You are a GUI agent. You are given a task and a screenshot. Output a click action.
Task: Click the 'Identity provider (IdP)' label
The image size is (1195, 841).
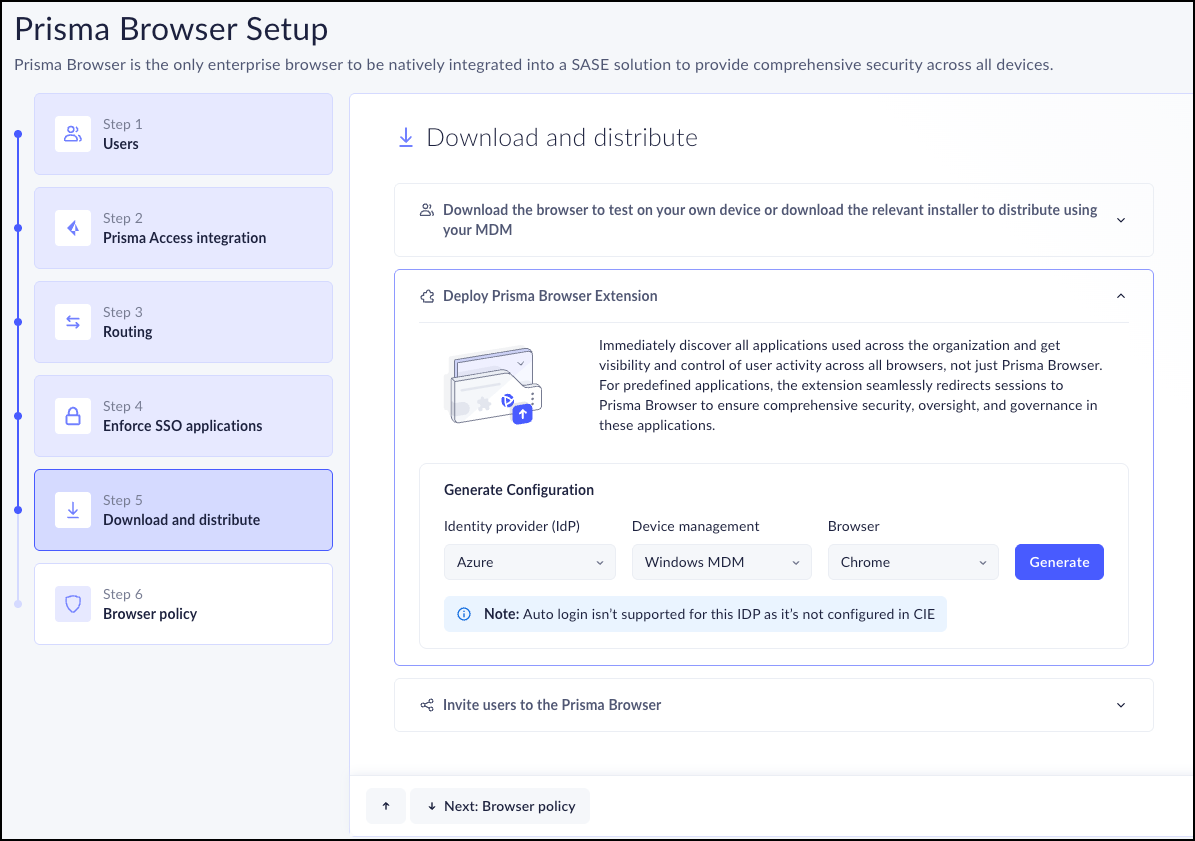coord(512,526)
